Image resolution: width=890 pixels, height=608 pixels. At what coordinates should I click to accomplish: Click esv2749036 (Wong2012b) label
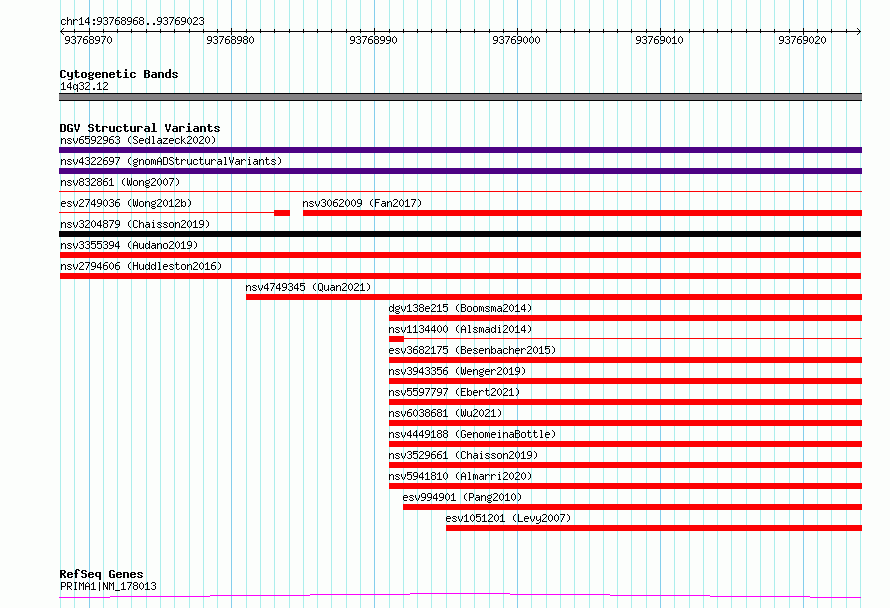126,203
